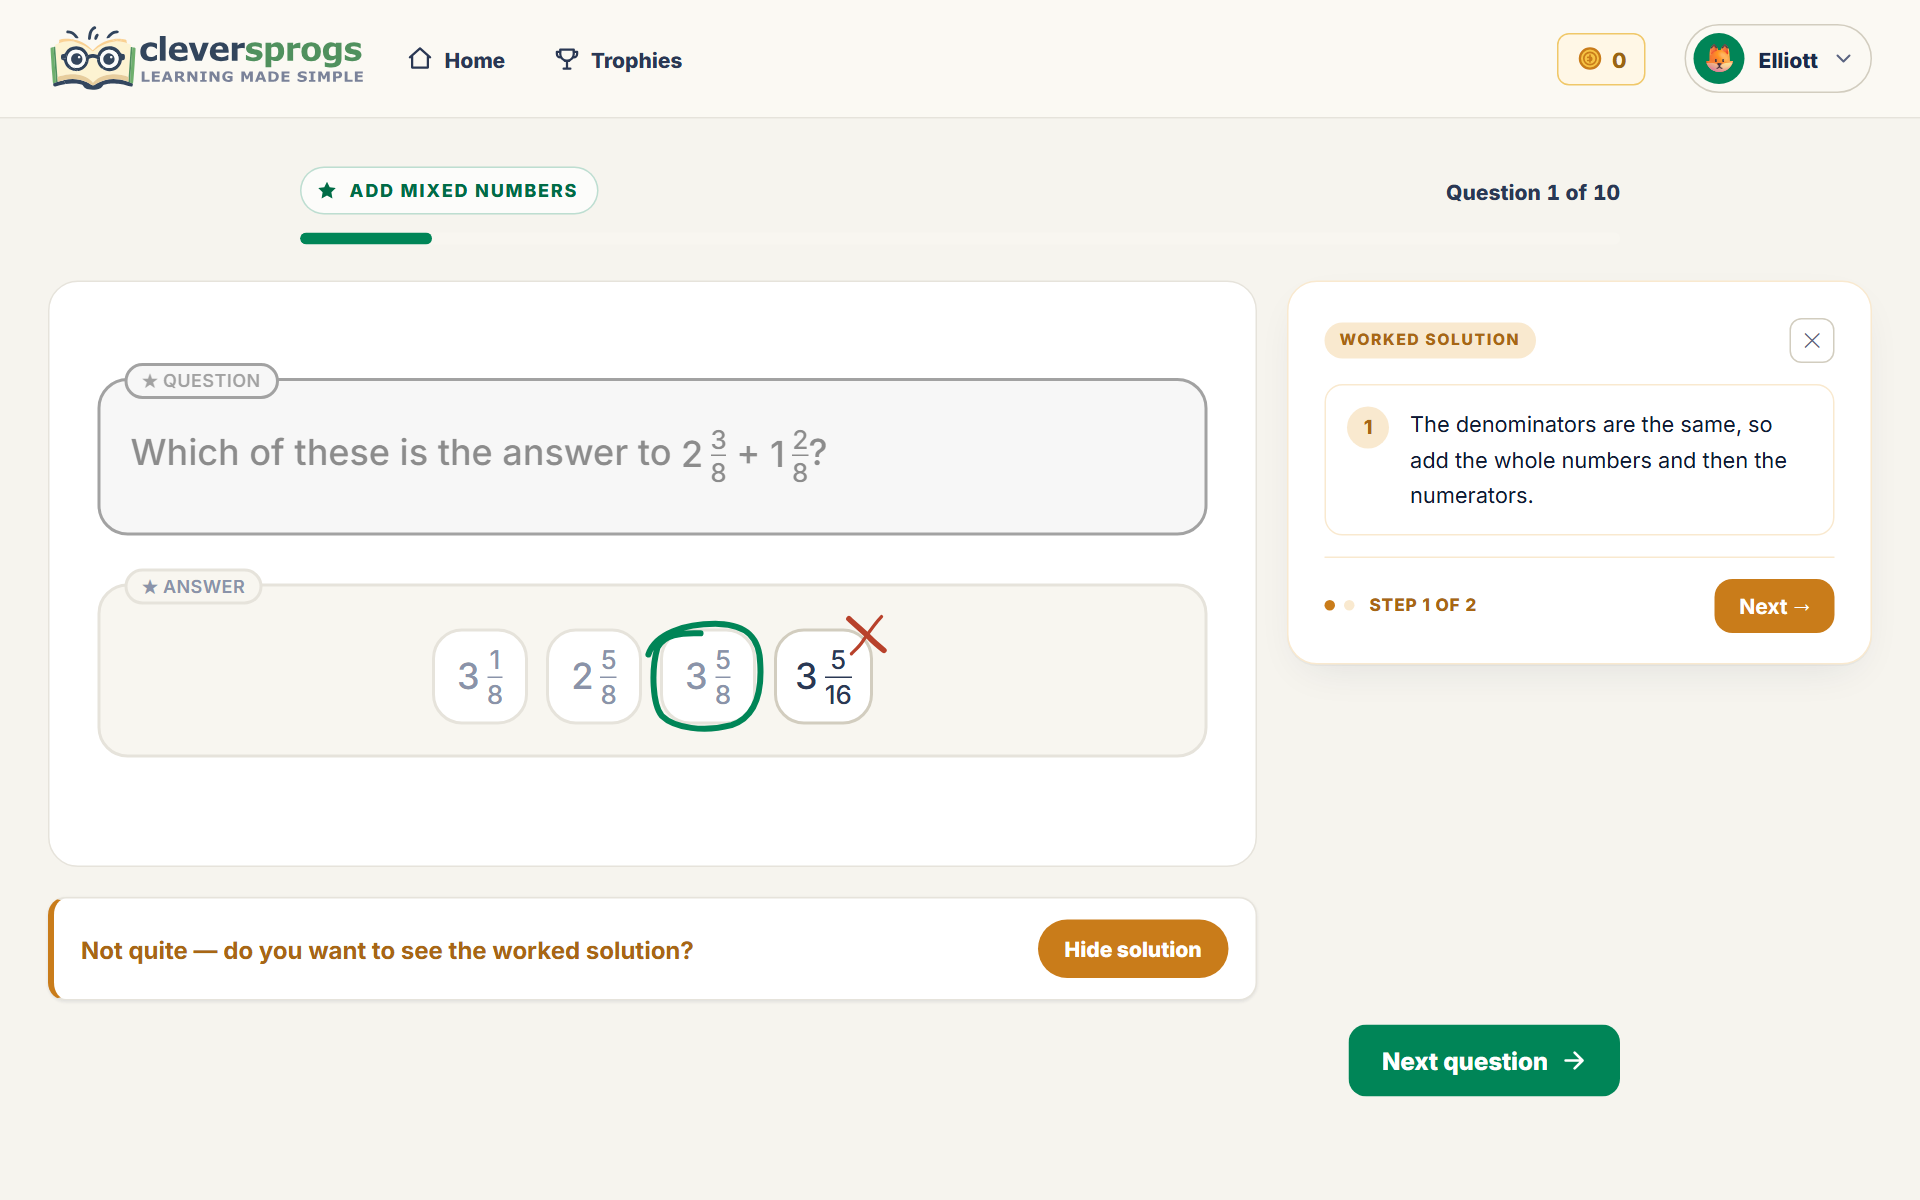Go to next worked solution step
1920x1200 pixels.
tap(1774, 606)
